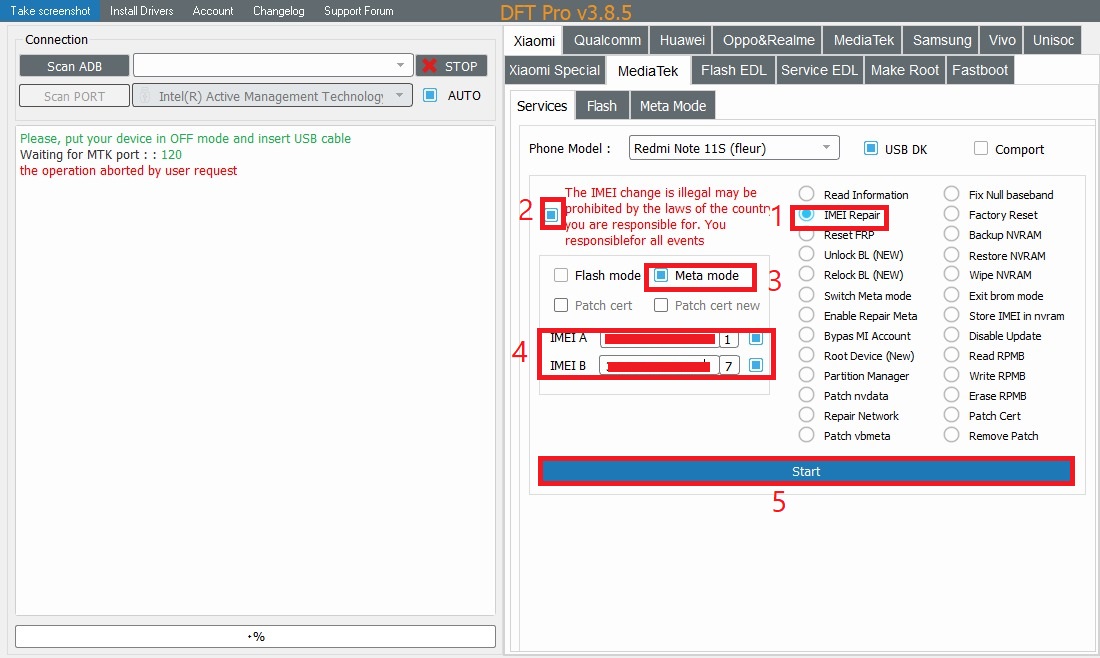Open the Flash EDL sub-tab
The height and width of the screenshot is (658, 1100).
tap(734, 70)
